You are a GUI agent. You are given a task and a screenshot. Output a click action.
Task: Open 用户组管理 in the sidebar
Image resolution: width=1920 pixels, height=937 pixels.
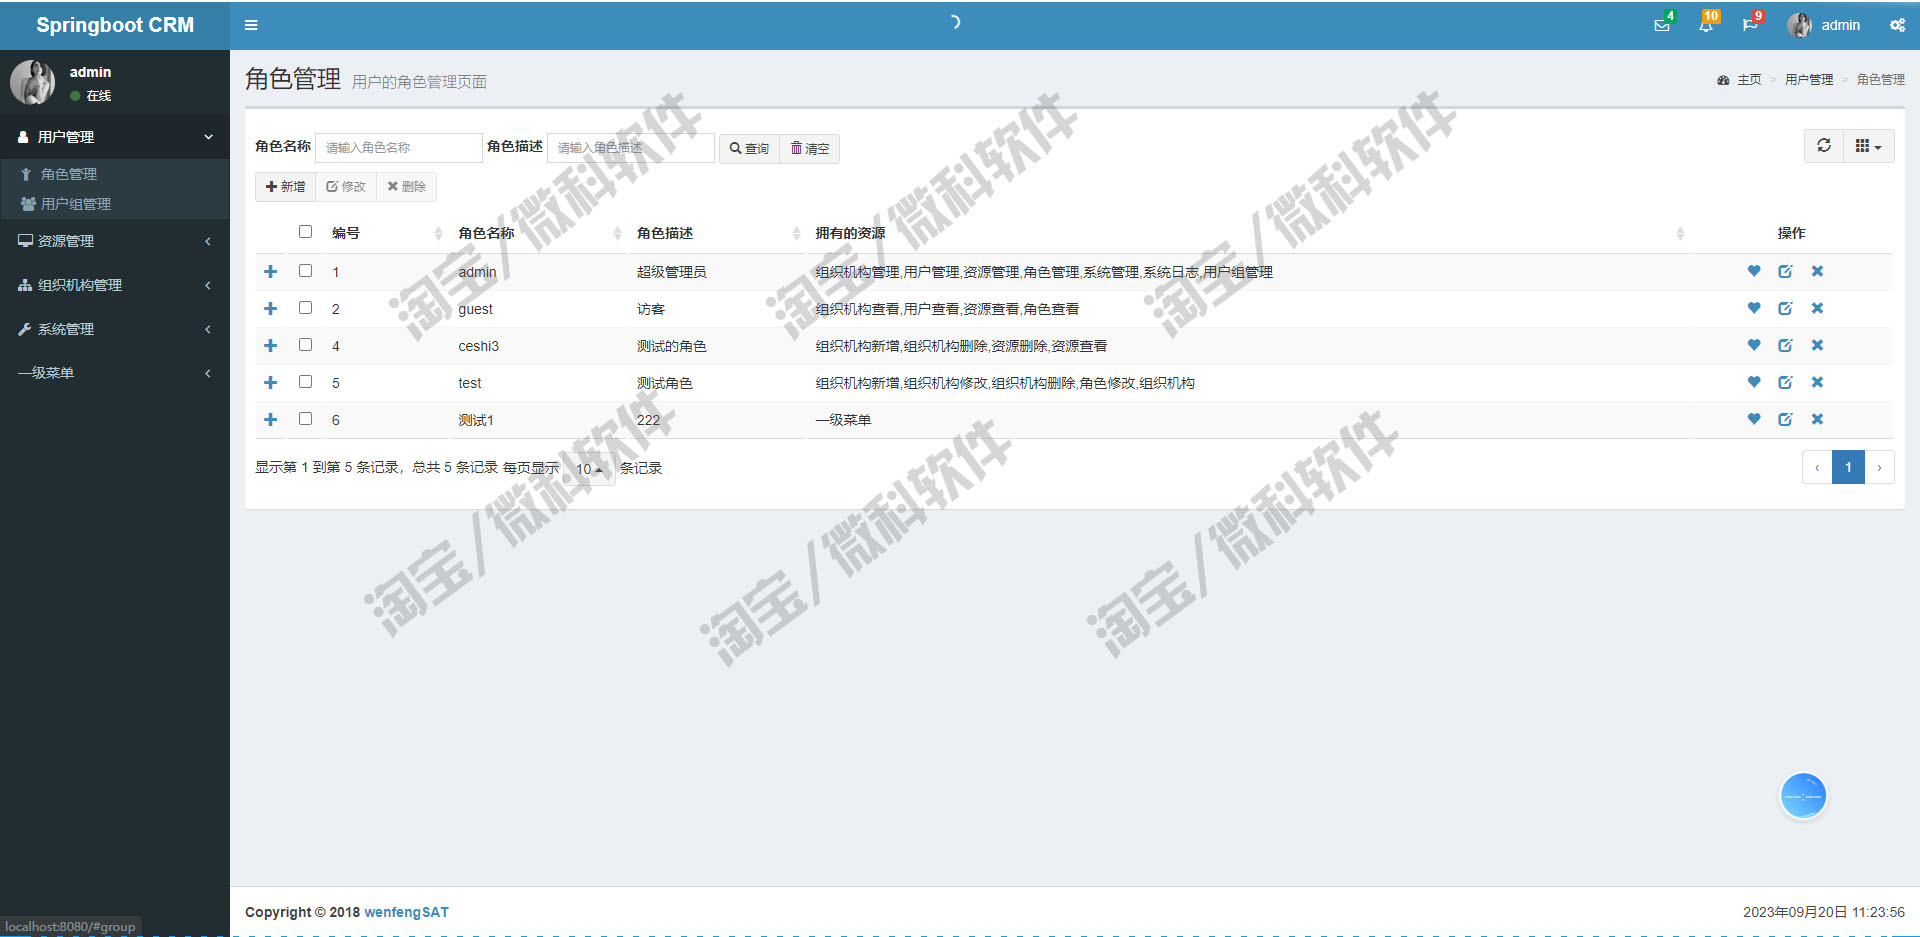click(x=76, y=204)
